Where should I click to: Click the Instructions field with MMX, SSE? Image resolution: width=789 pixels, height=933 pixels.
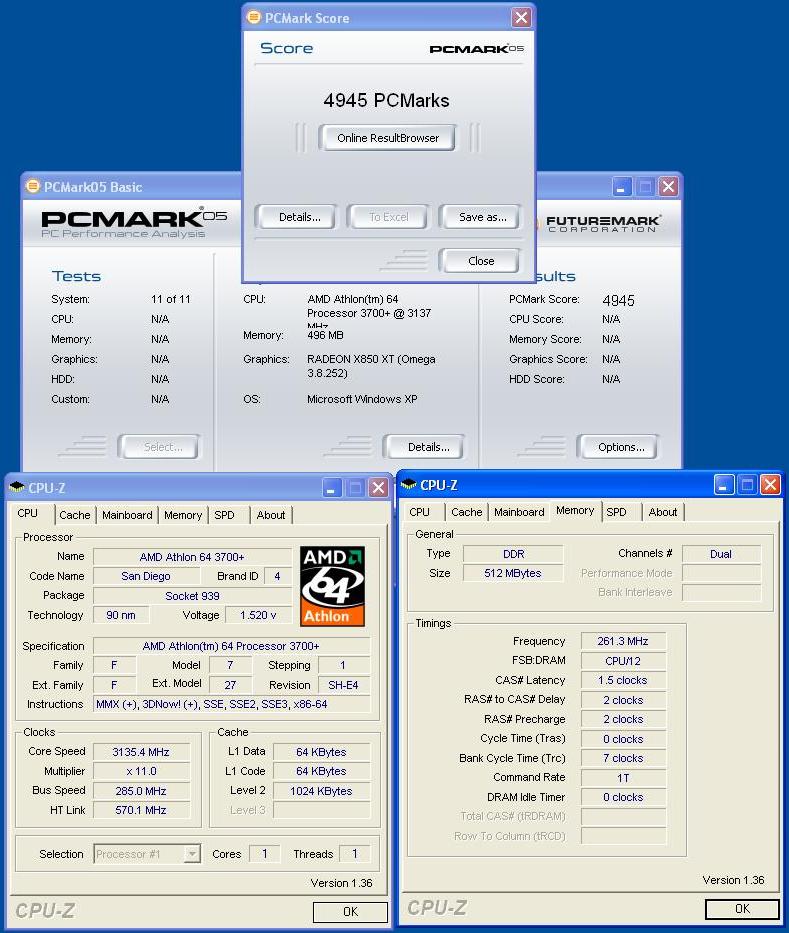point(231,704)
